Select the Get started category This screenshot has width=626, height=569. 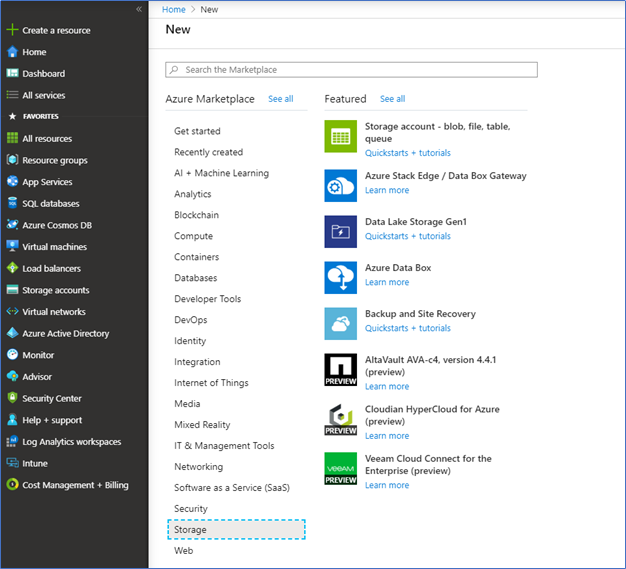(197, 131)
